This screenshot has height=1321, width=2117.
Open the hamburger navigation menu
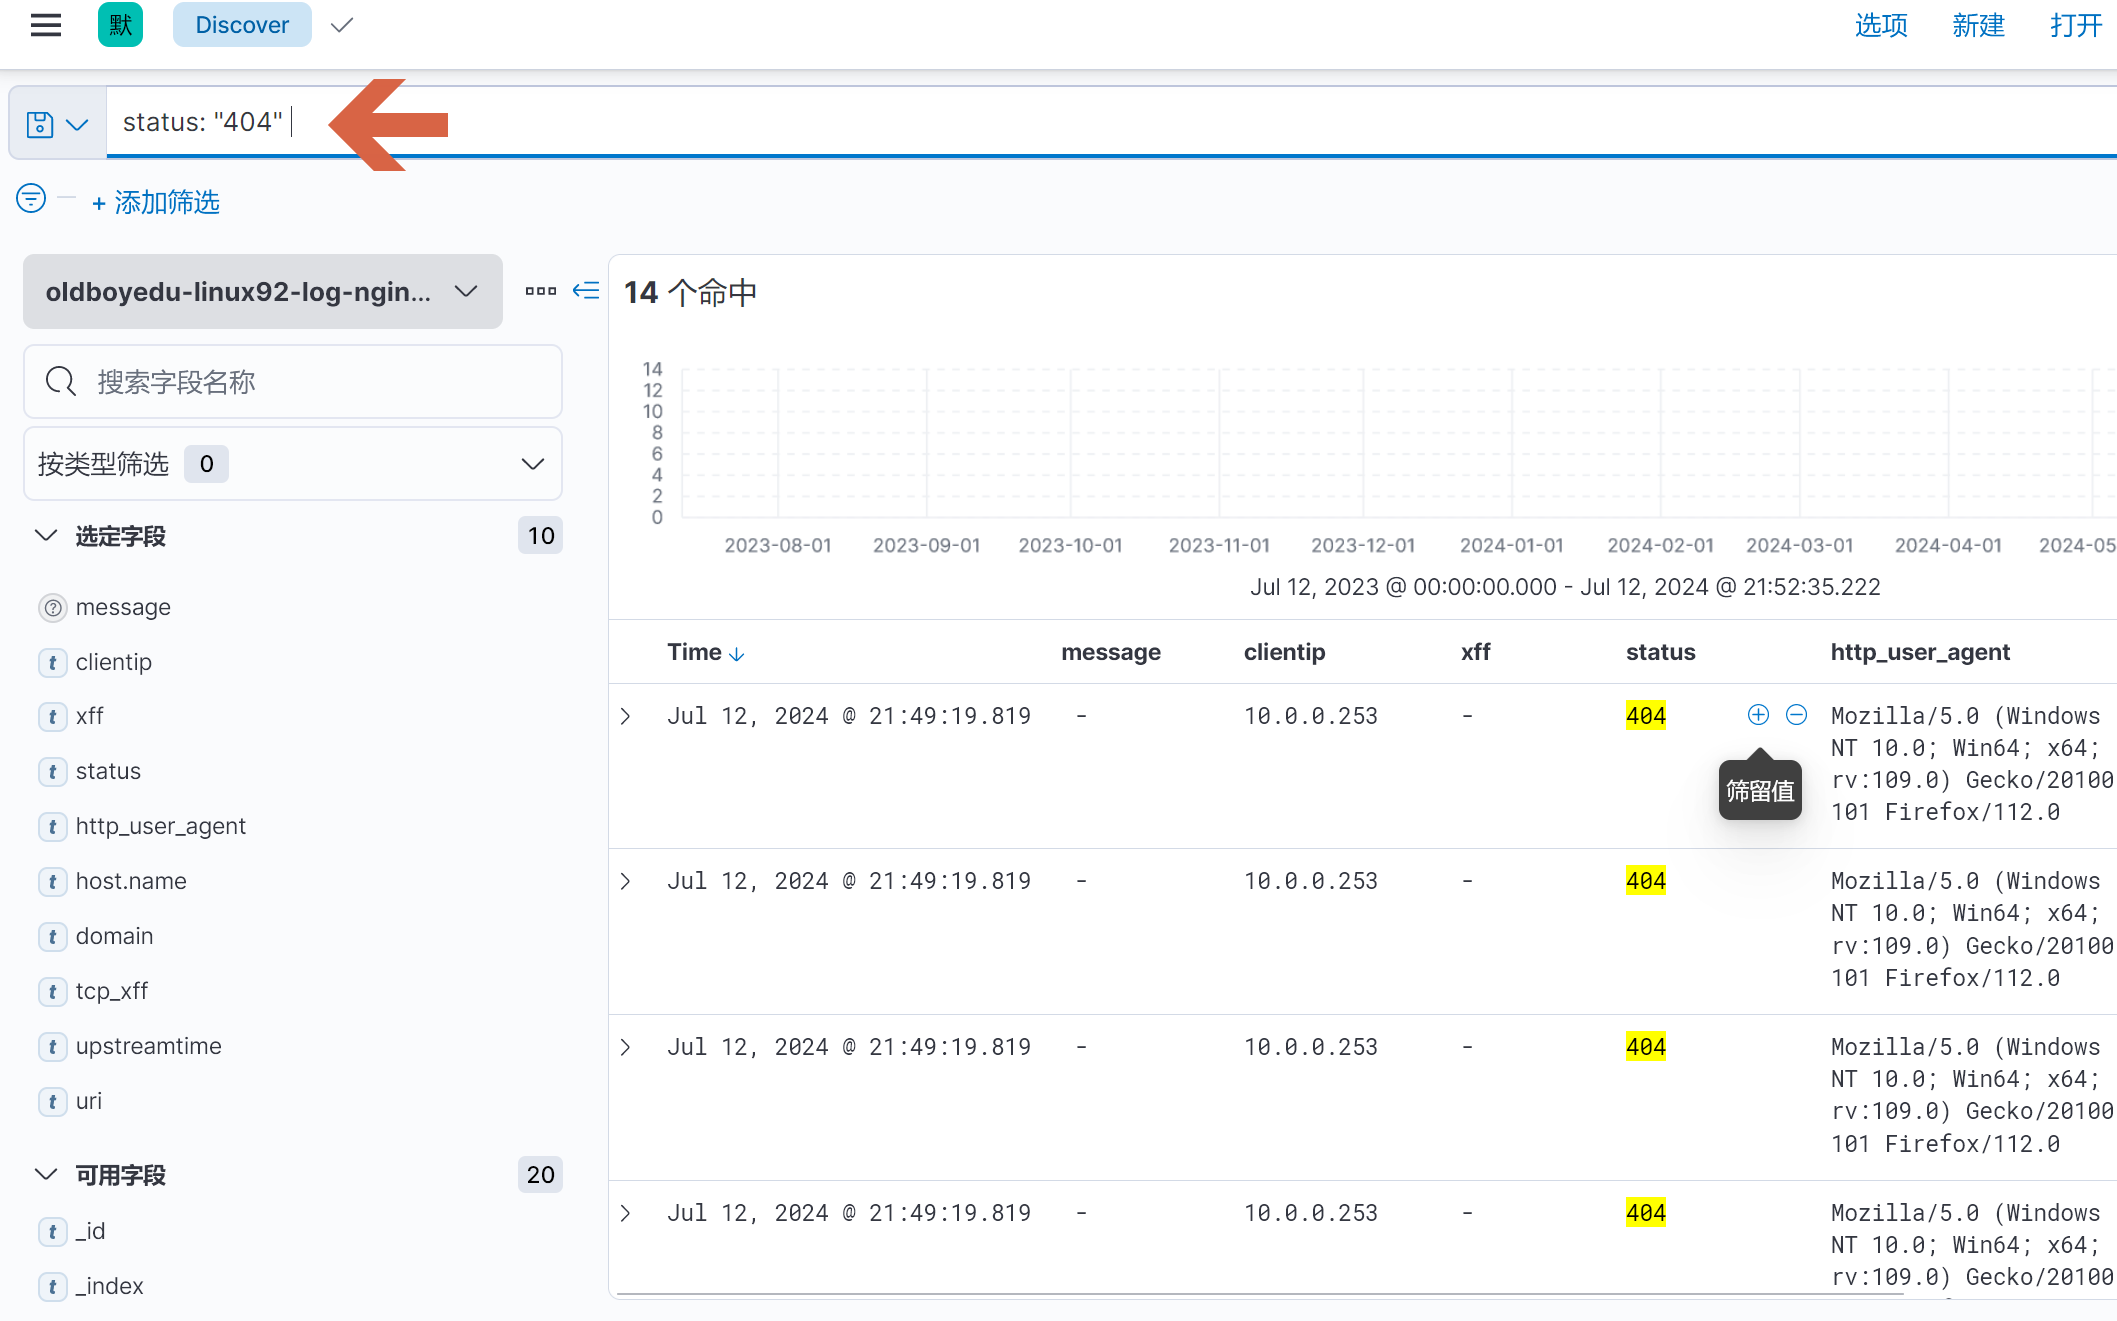click(x=46, y=25)
